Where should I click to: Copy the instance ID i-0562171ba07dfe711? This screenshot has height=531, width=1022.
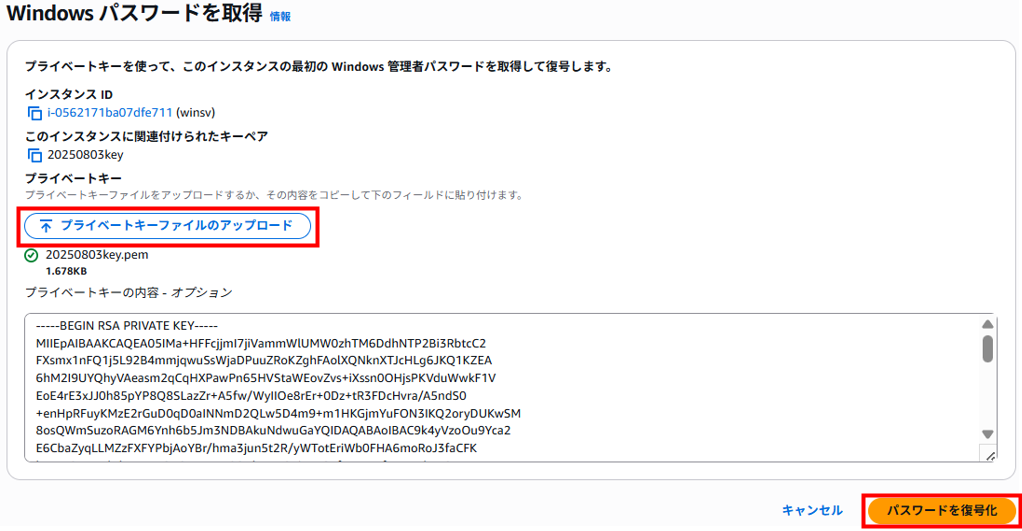[35, 113]
